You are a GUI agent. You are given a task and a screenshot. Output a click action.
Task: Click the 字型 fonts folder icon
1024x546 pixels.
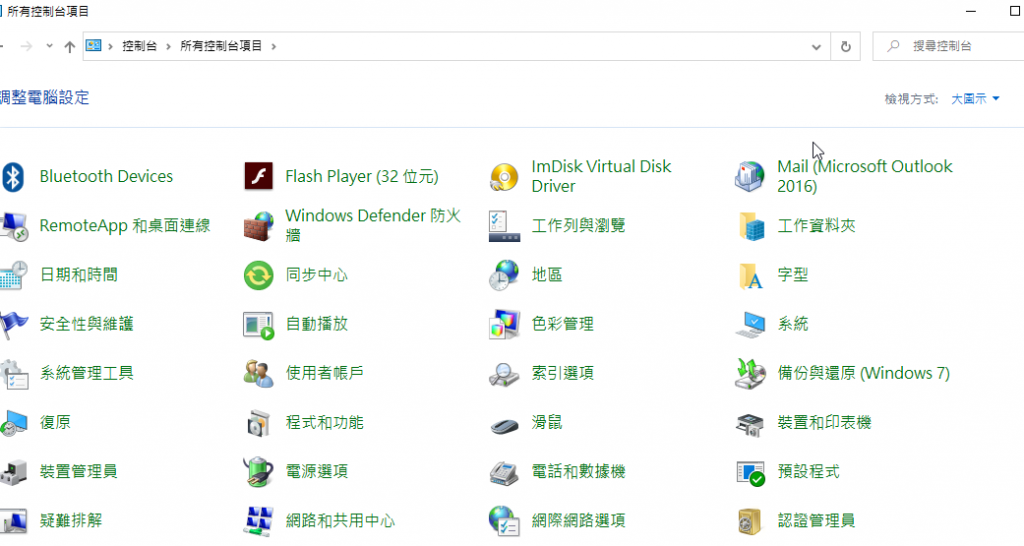coord(750,275)
